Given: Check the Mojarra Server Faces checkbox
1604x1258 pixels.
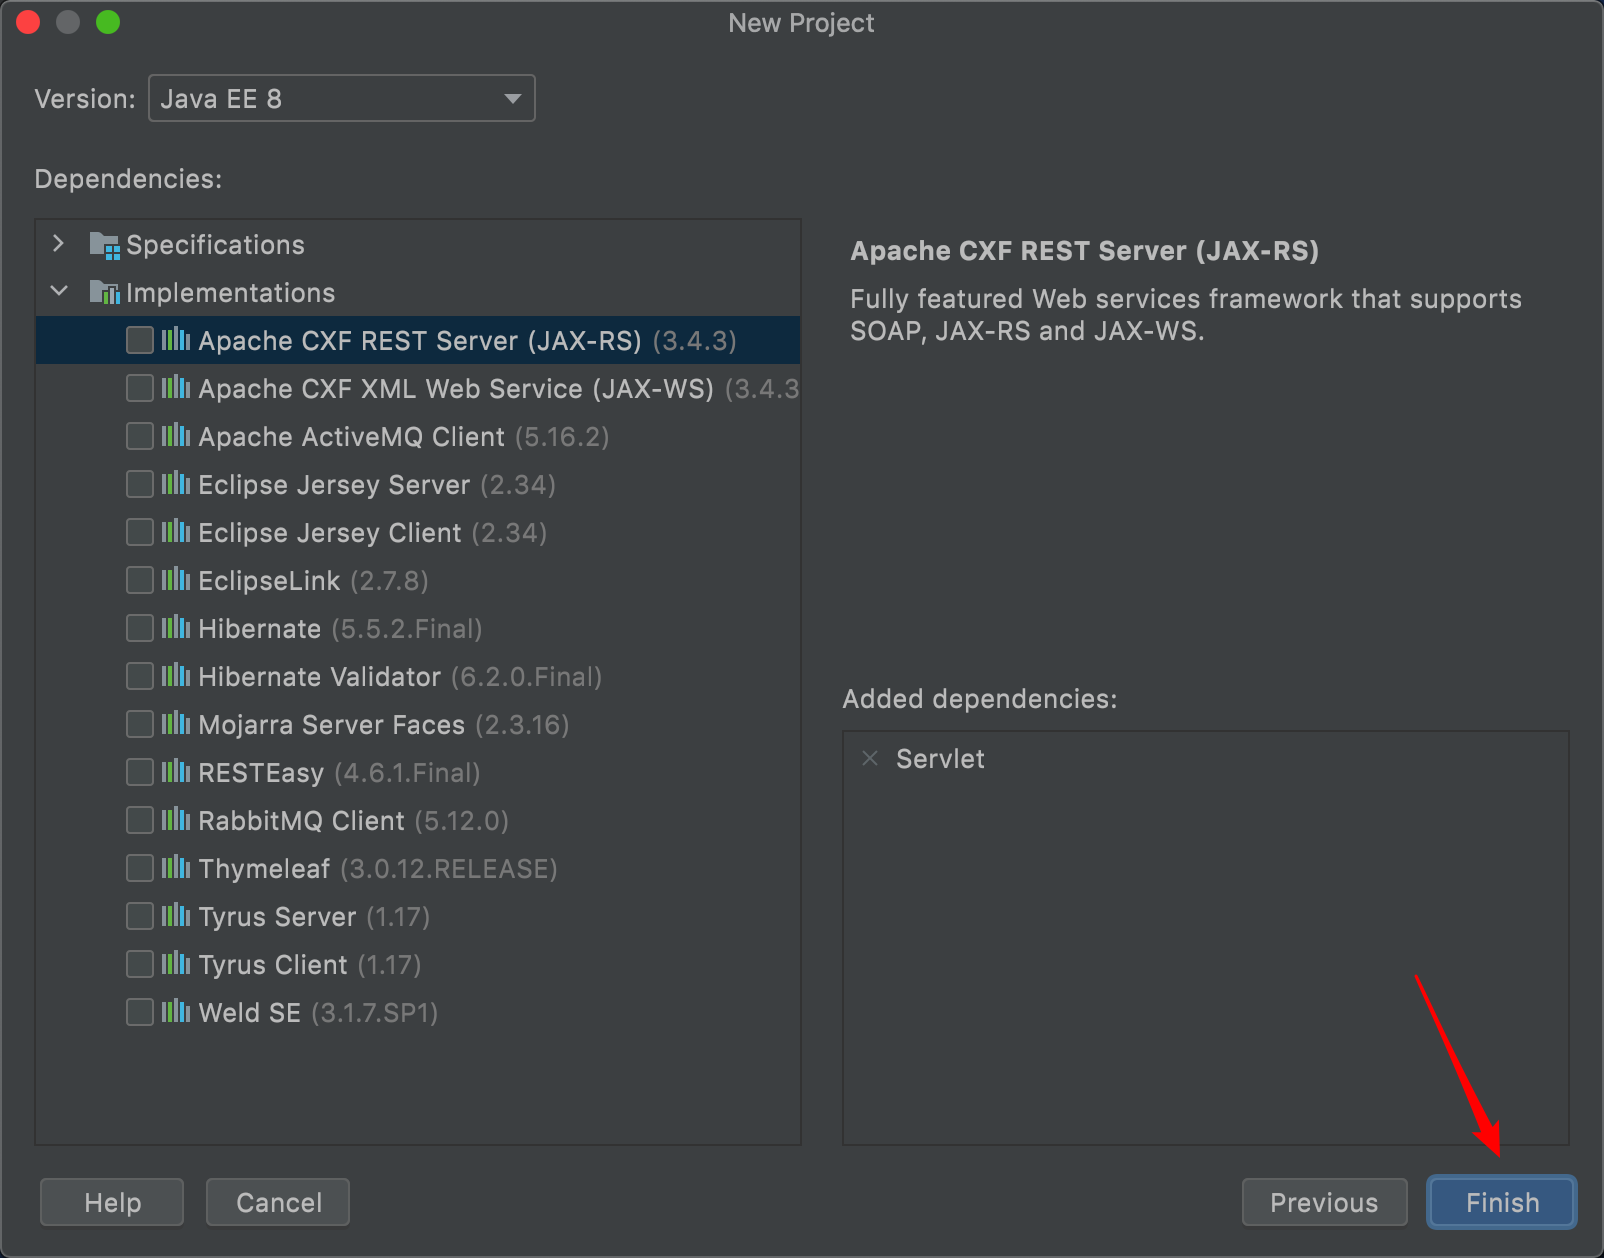Looking at the screenshot, I should 140,725.
